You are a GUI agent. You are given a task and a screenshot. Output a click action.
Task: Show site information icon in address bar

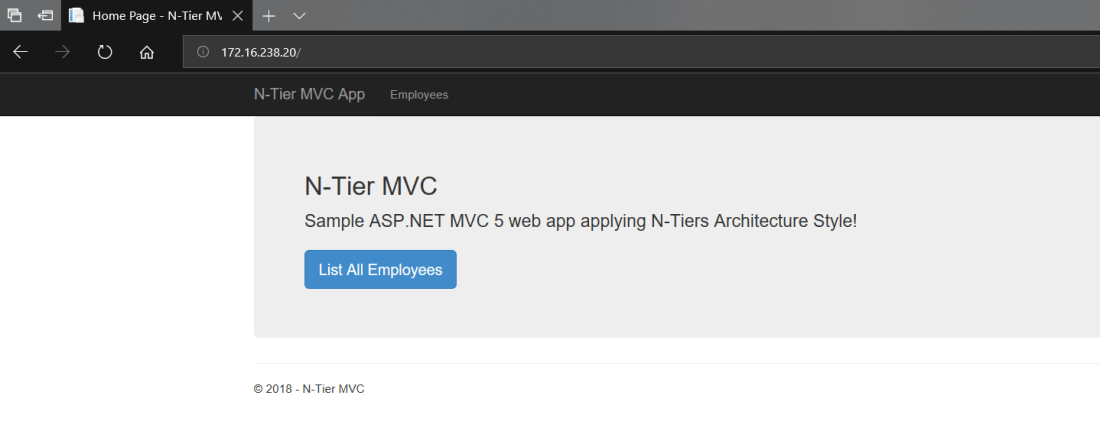[203, 52]
